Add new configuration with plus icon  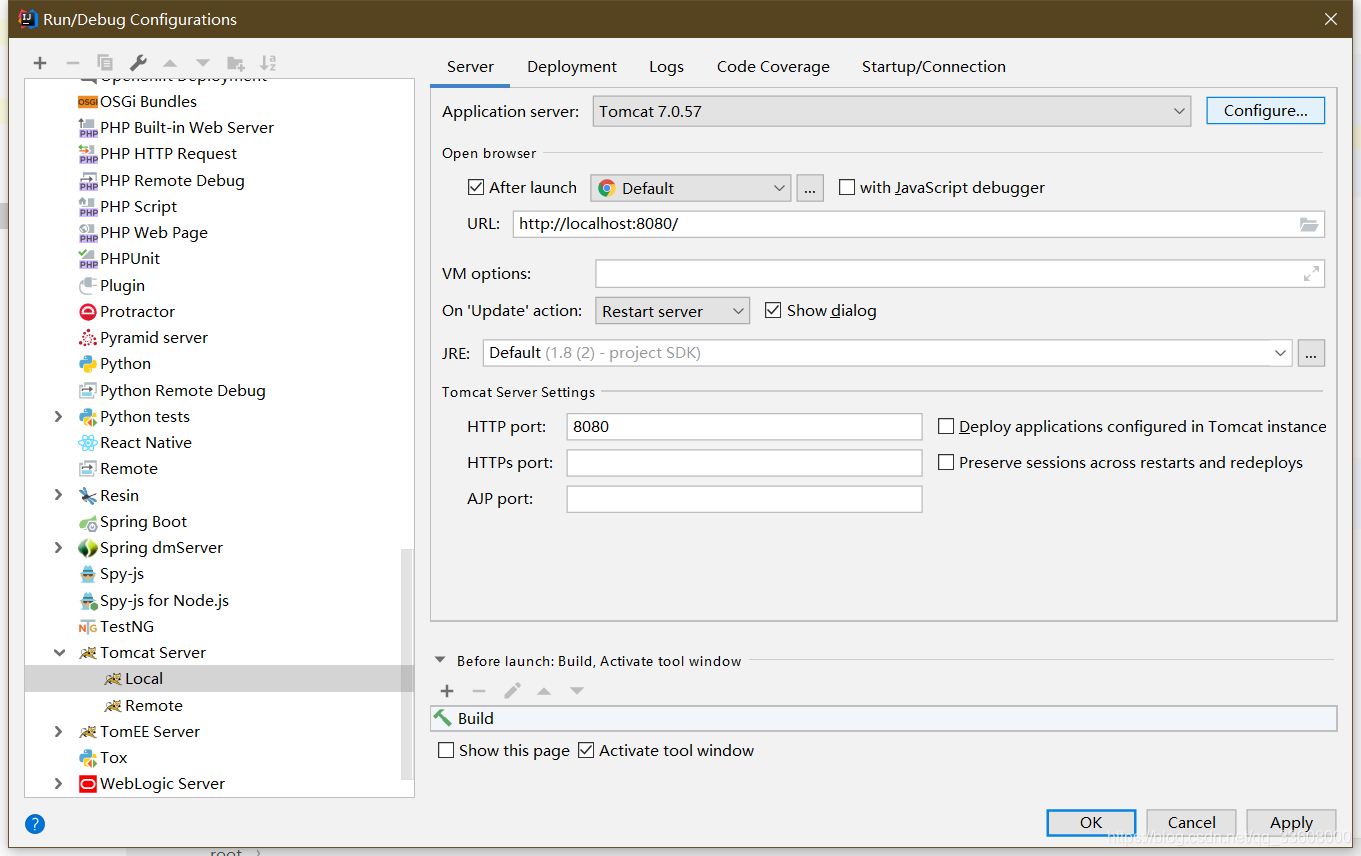click(40, 63)
